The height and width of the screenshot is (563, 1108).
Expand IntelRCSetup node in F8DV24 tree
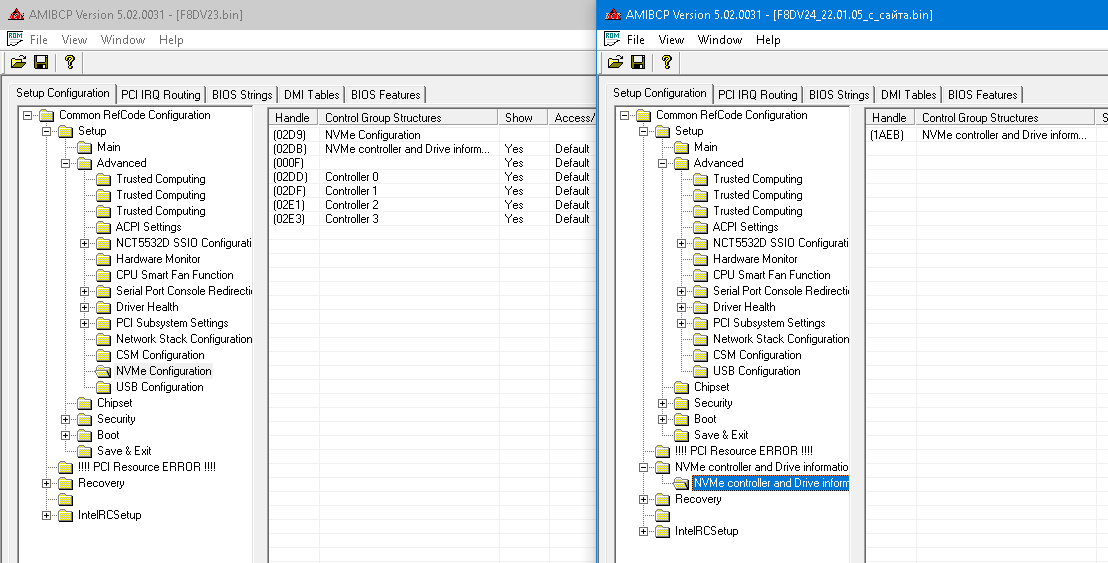click(x=643, y=531)
